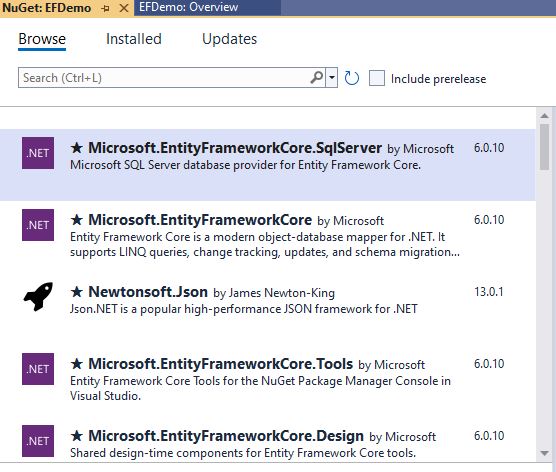Click the rocket icon for Newtonsoft.Json
Screen dimensions: 556x472
(38, 296)
